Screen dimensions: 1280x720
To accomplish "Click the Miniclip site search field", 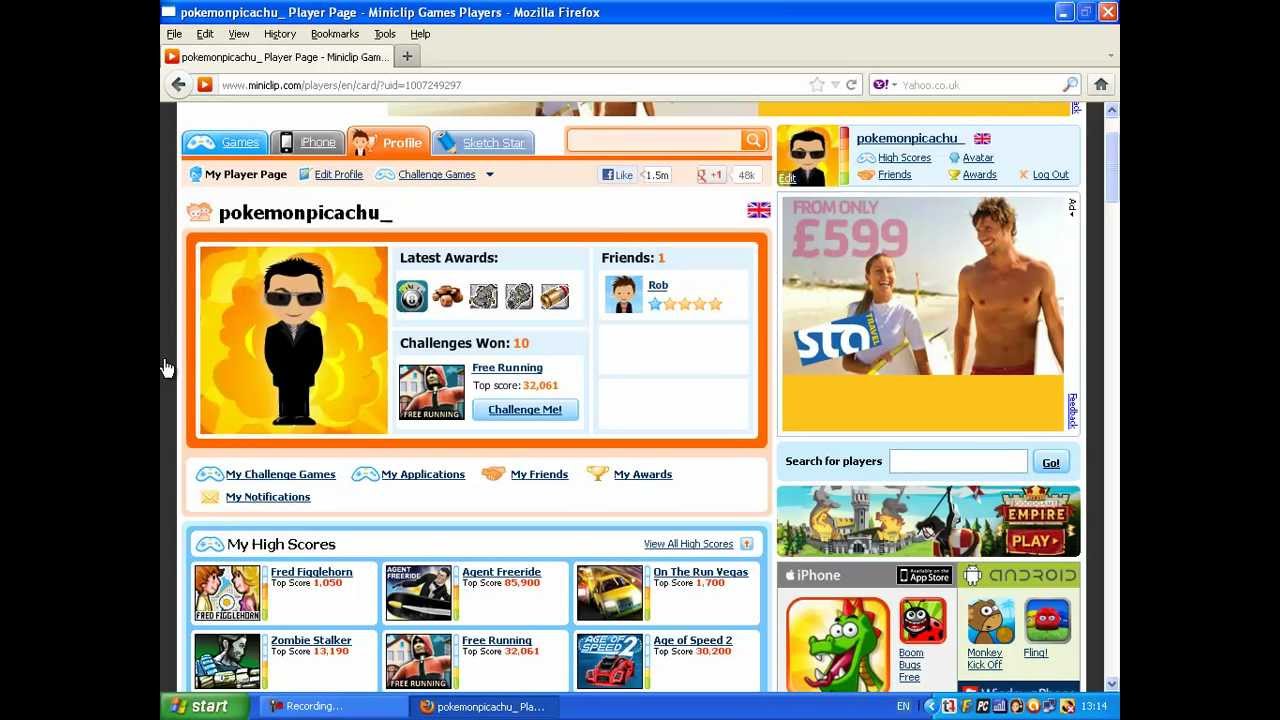I will (655, 140).
